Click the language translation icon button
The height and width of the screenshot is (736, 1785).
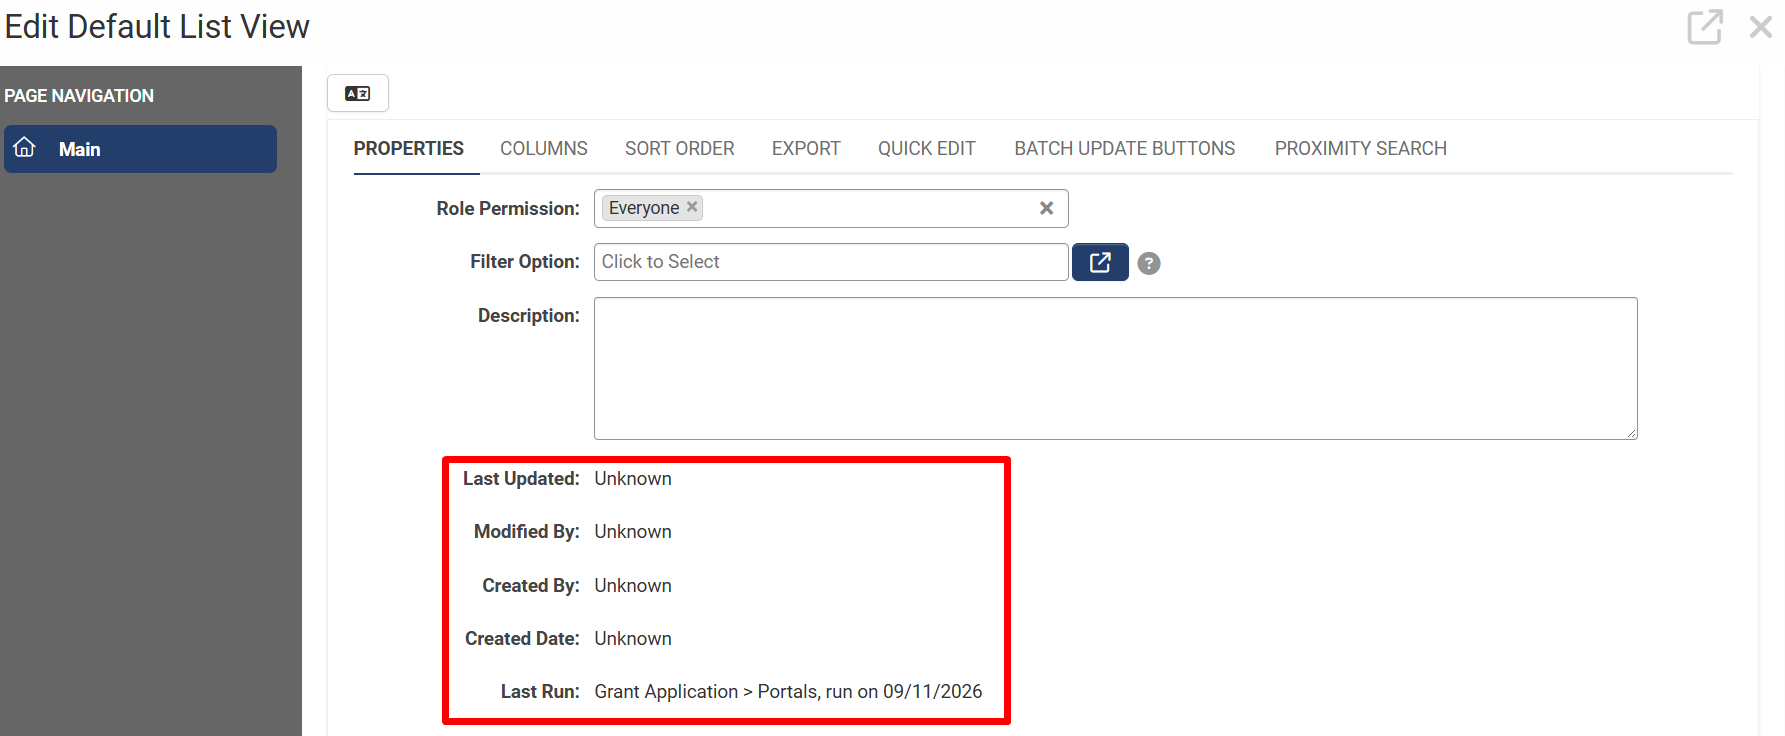[x=357, y=93]
